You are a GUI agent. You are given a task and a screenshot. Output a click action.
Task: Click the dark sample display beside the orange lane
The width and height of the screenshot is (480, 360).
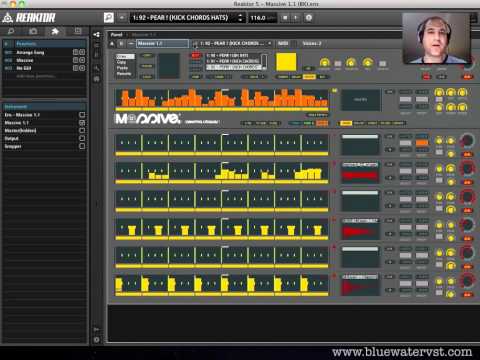click(x=361, y=100)
